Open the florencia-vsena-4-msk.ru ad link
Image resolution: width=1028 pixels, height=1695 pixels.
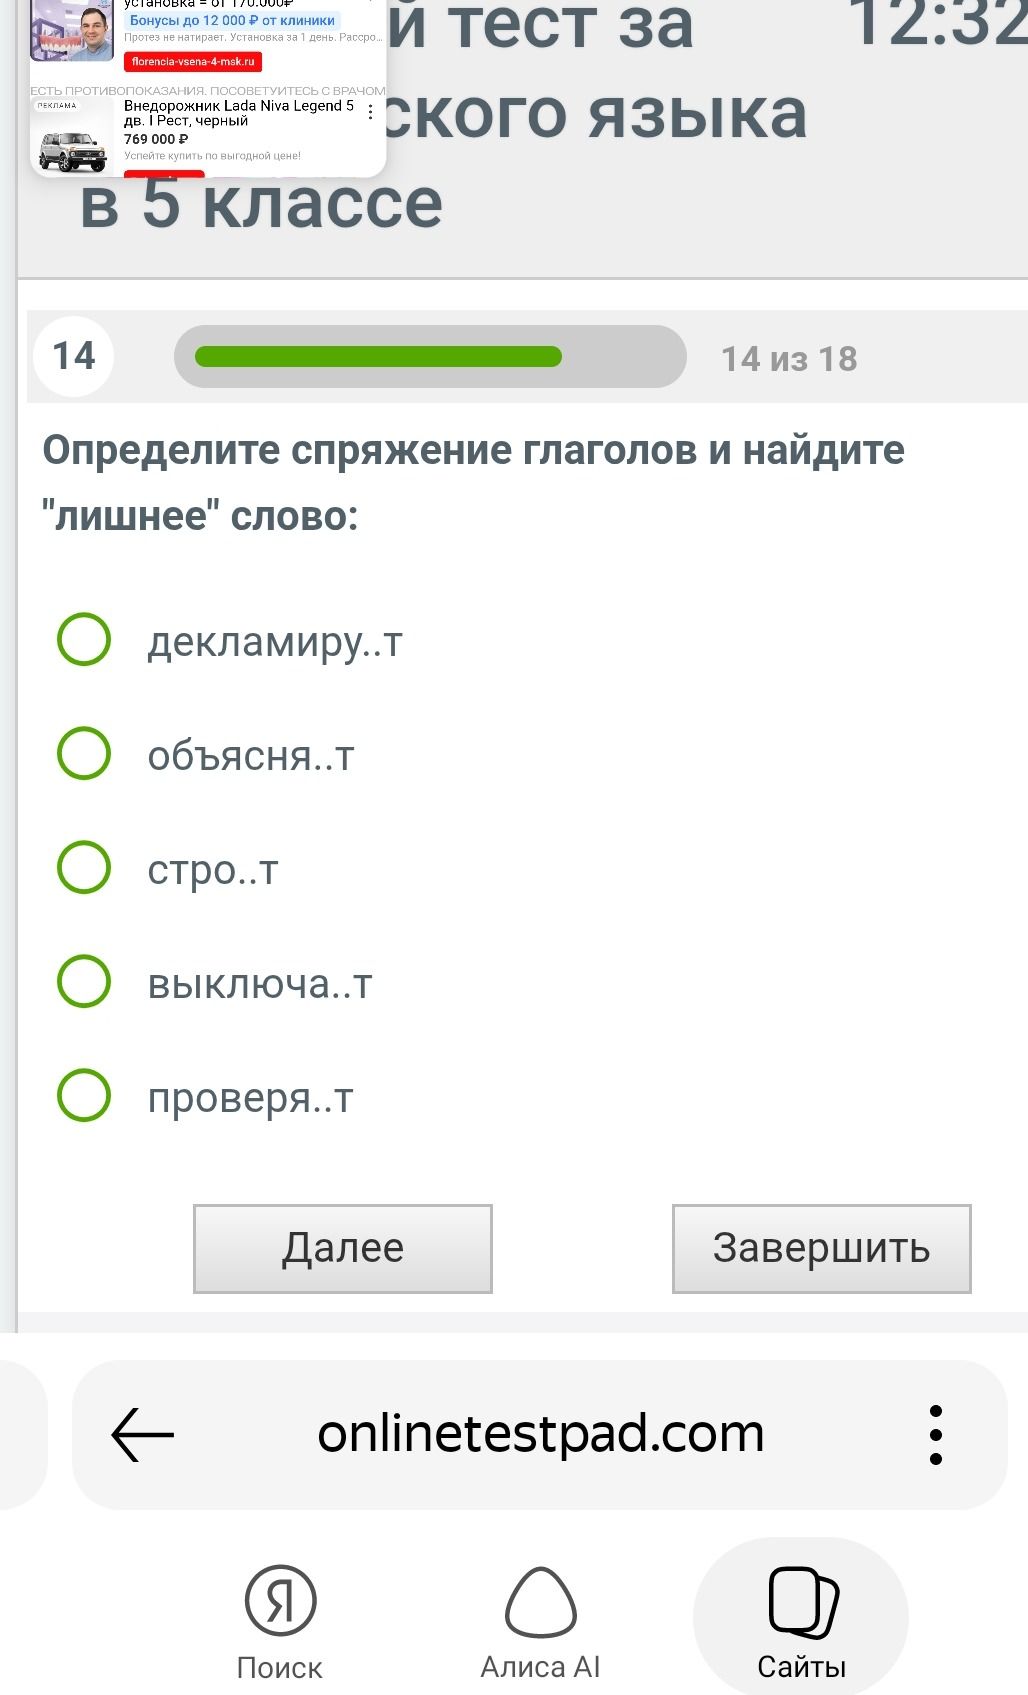coord(193,61)
